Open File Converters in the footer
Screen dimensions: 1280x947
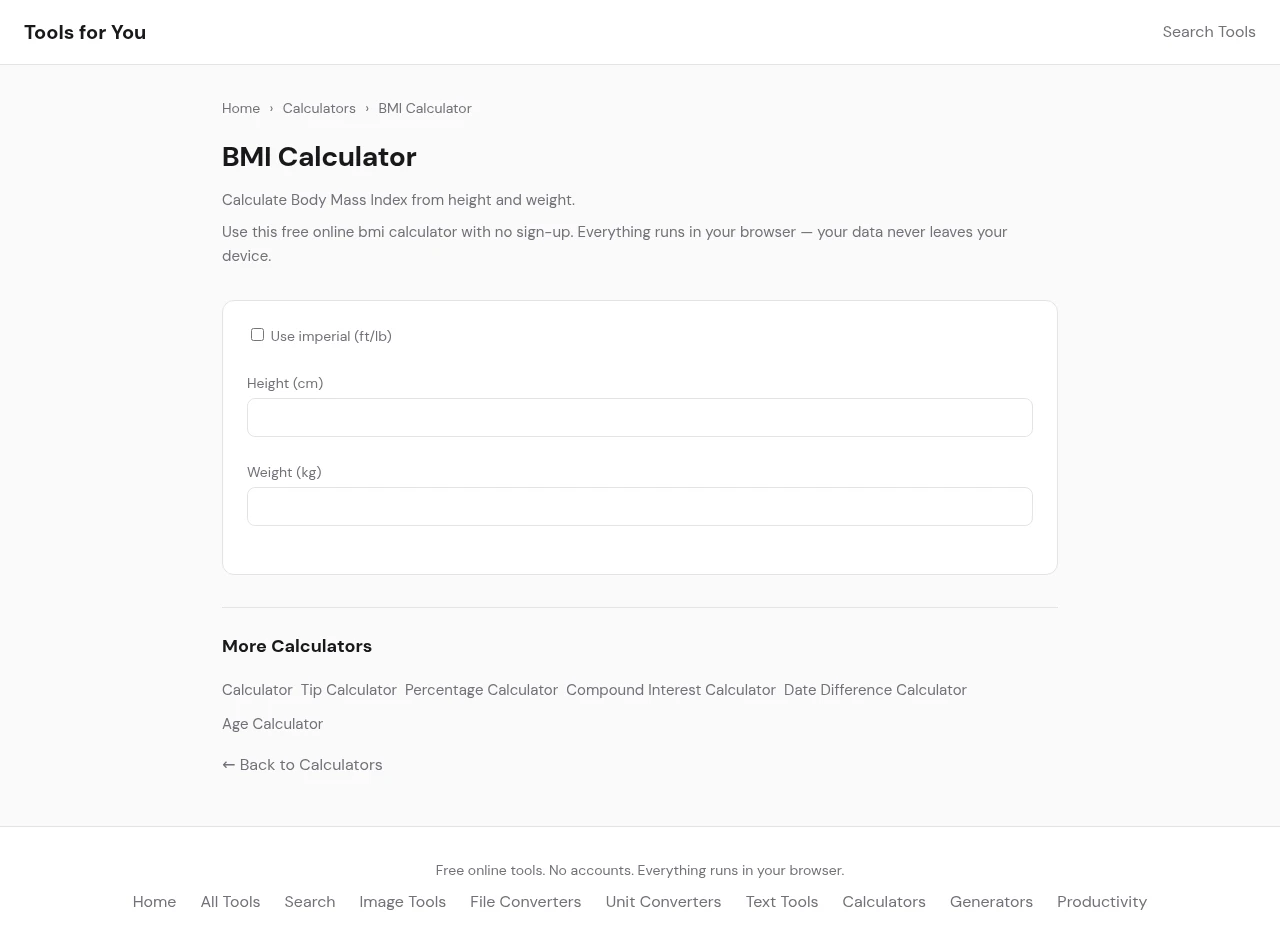[x=525, y=902]
